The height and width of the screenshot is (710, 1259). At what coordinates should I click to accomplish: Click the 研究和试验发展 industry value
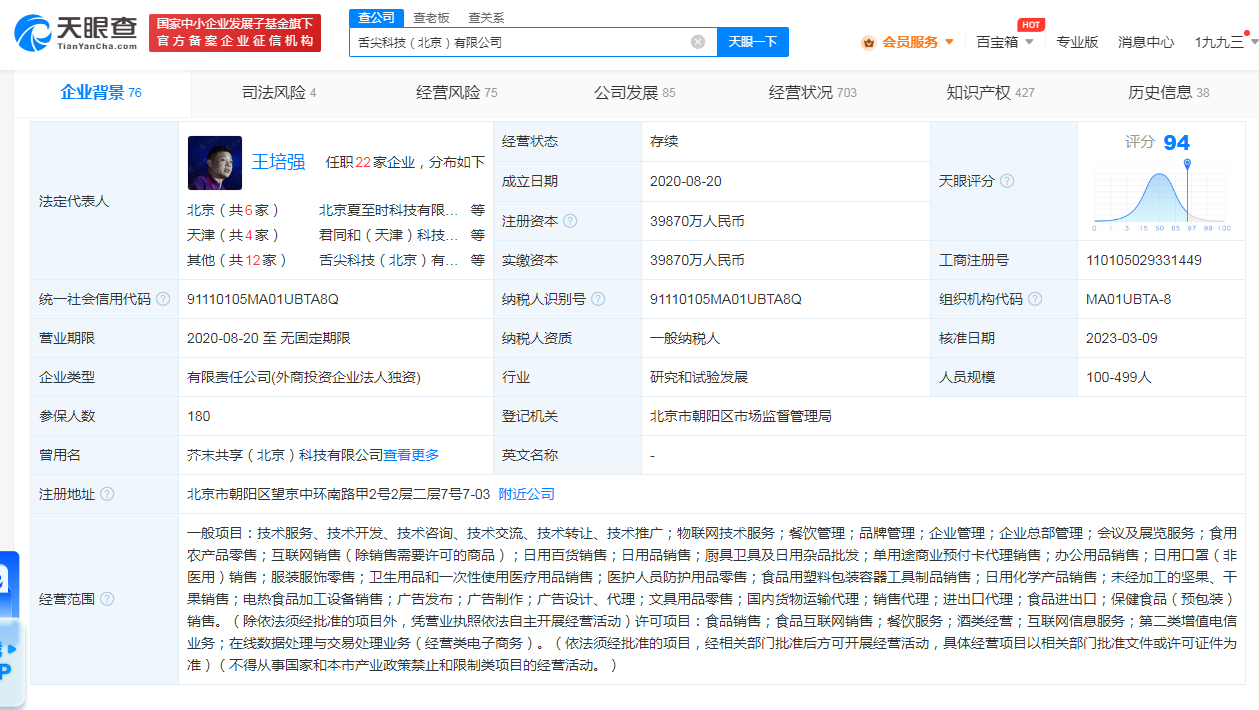coord(699,377)
